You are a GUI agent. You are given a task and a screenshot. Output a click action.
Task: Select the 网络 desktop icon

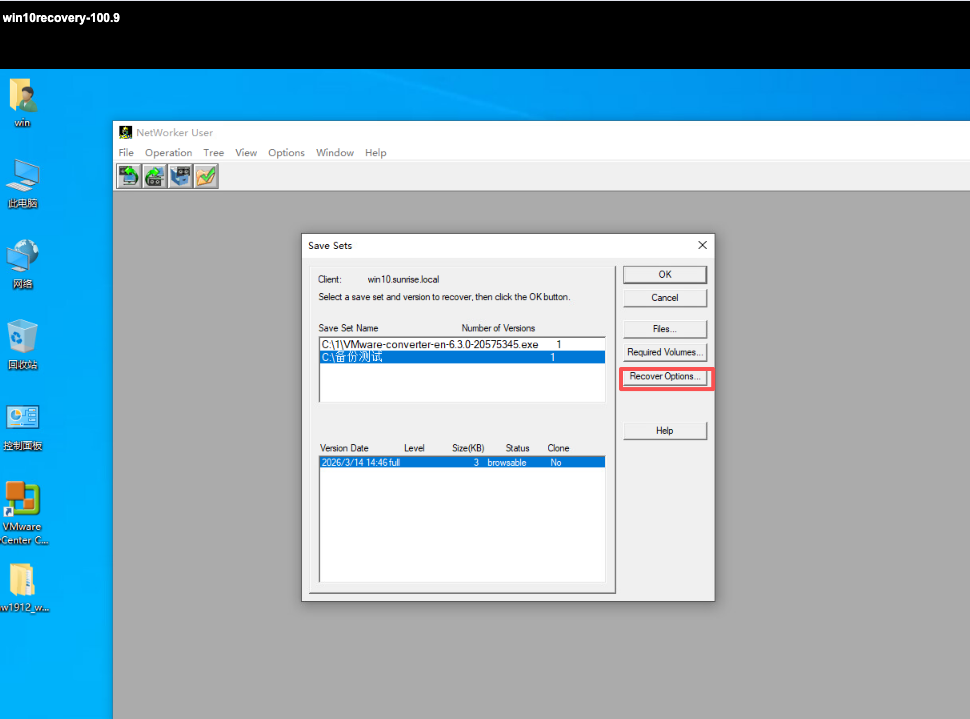23,264
